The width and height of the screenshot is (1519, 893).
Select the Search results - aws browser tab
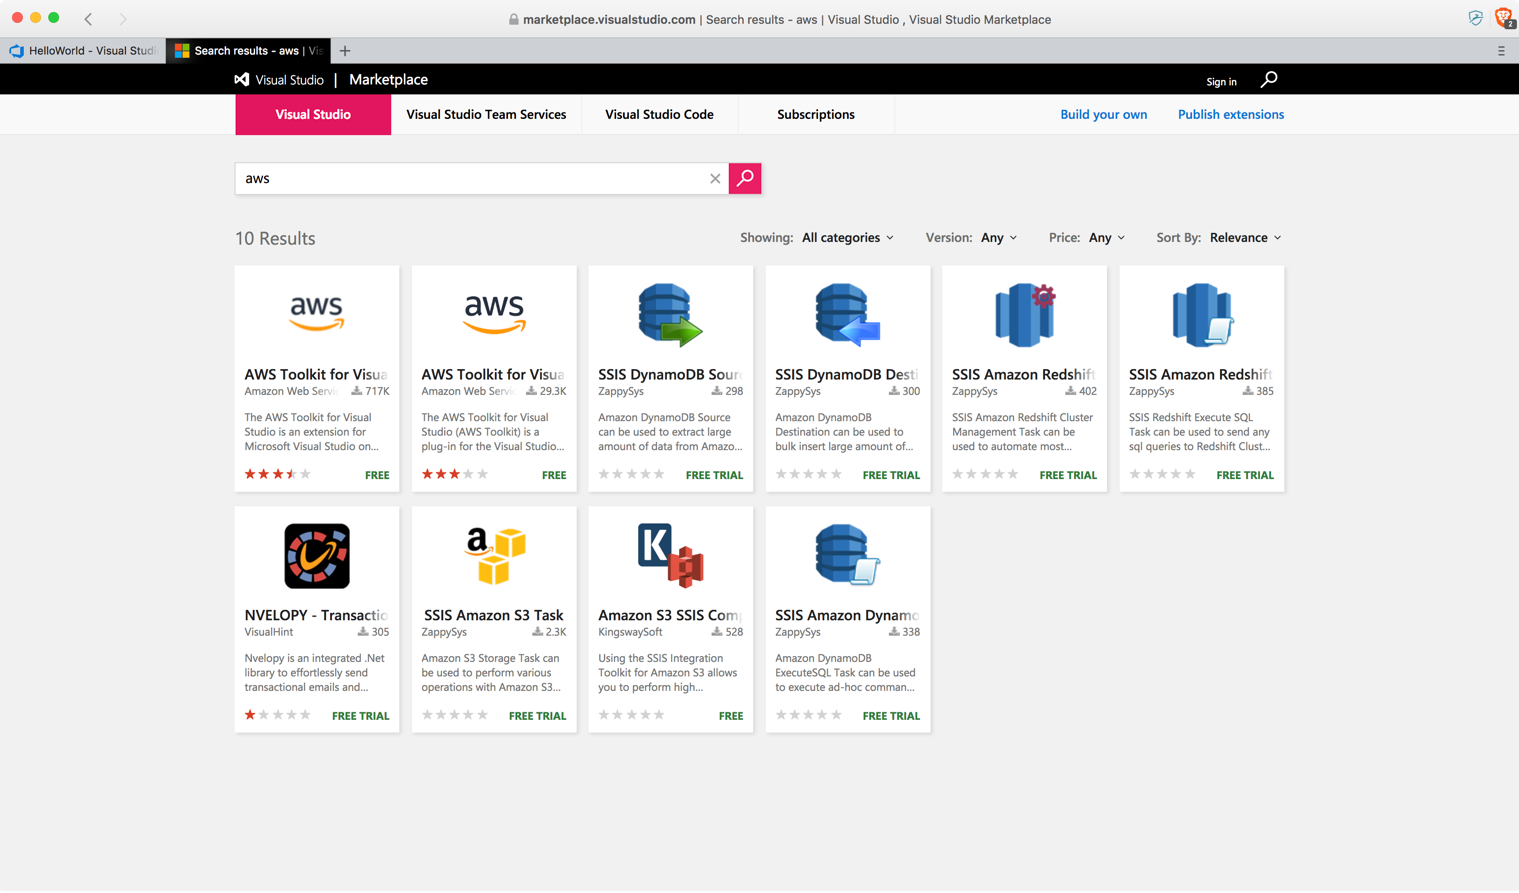[248, 51]
